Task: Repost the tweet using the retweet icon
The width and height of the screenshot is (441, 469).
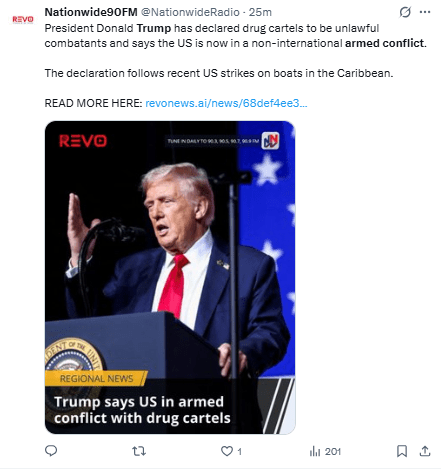Action: click(x=139, y=451)
